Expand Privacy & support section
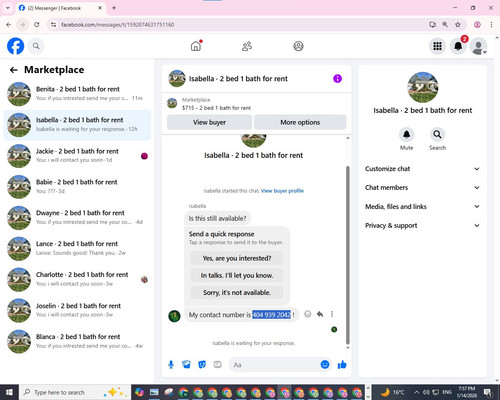 423,226
